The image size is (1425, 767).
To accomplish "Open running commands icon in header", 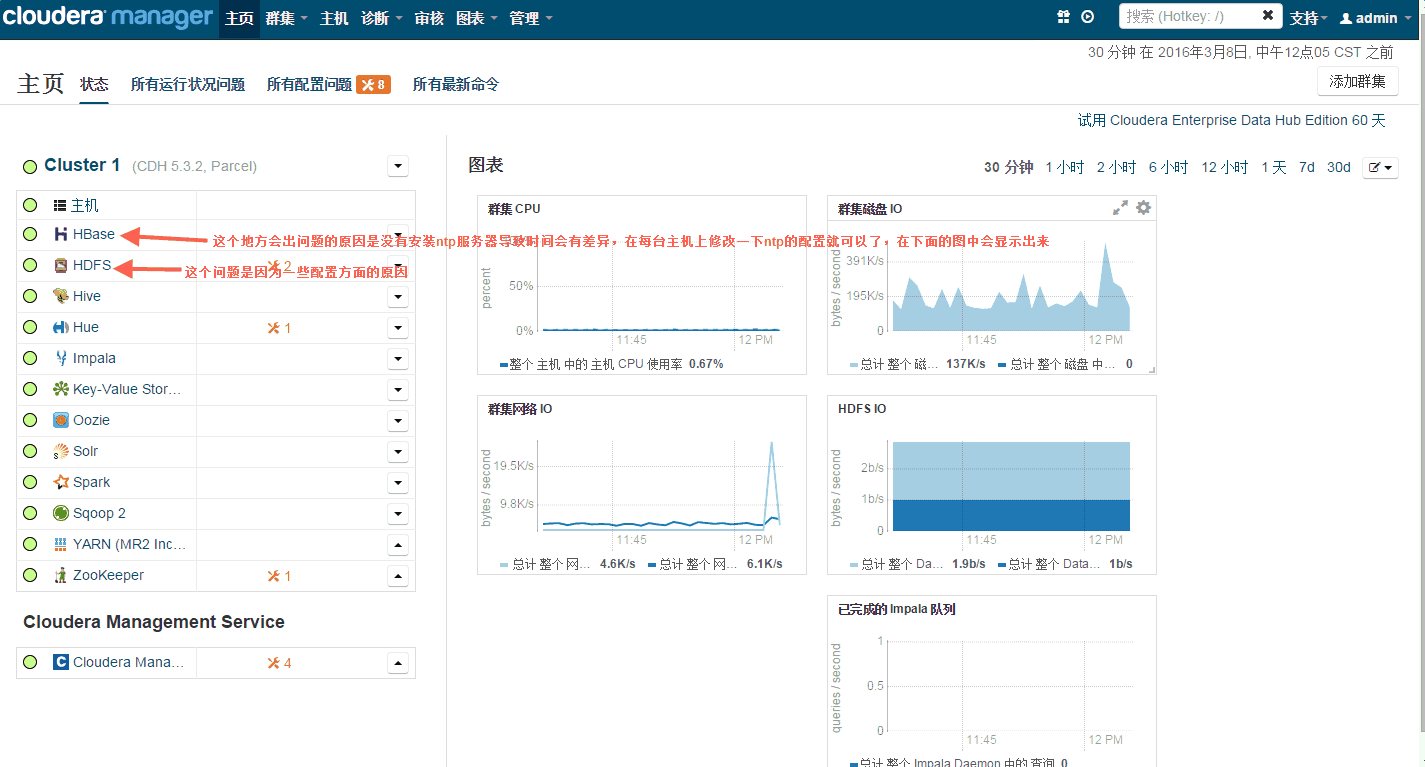I will pos(1088,17).
